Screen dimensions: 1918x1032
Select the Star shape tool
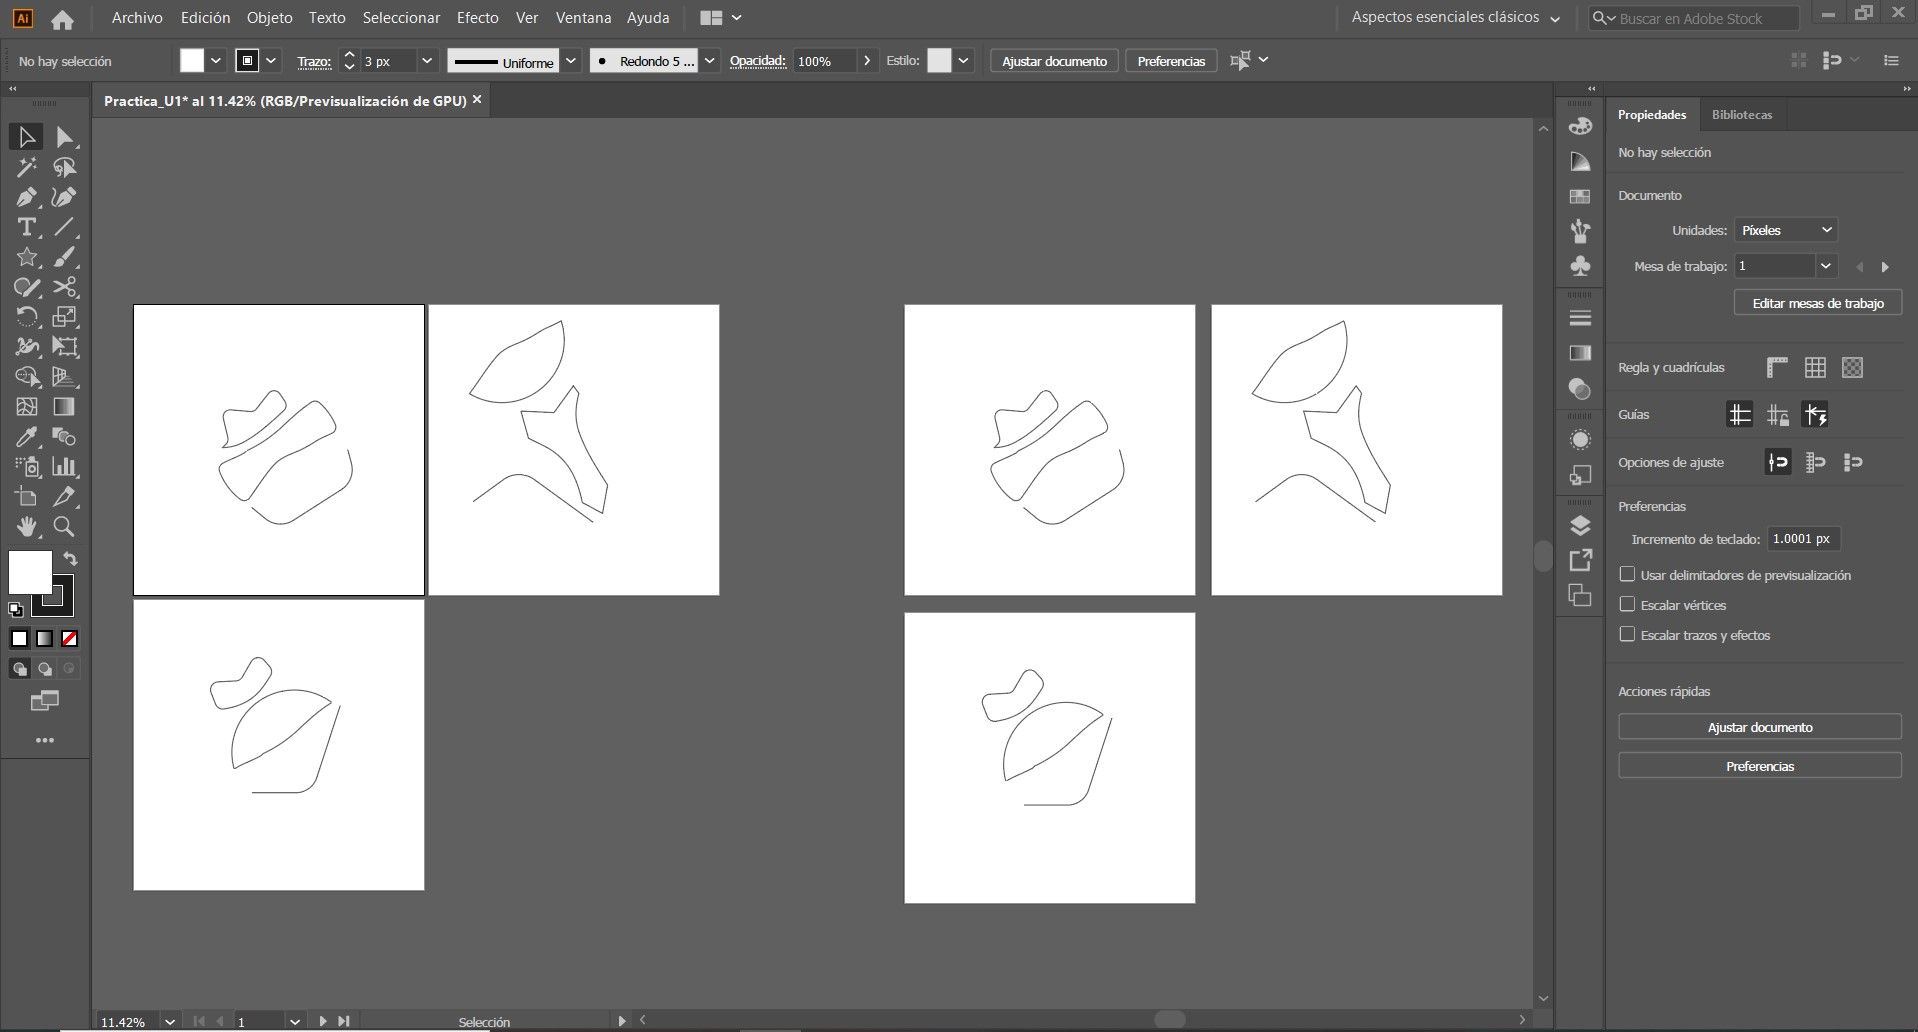[26, 257]
